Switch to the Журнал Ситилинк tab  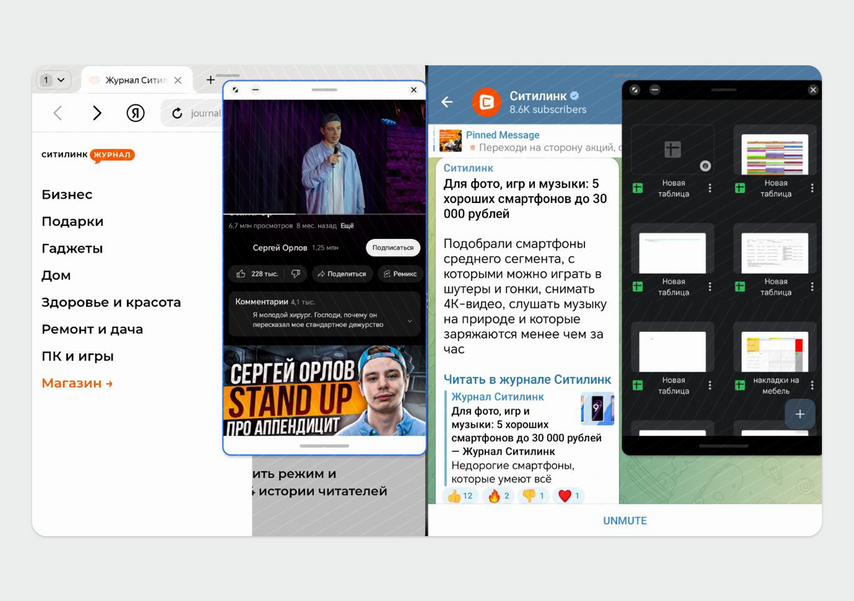pos(136,80)
